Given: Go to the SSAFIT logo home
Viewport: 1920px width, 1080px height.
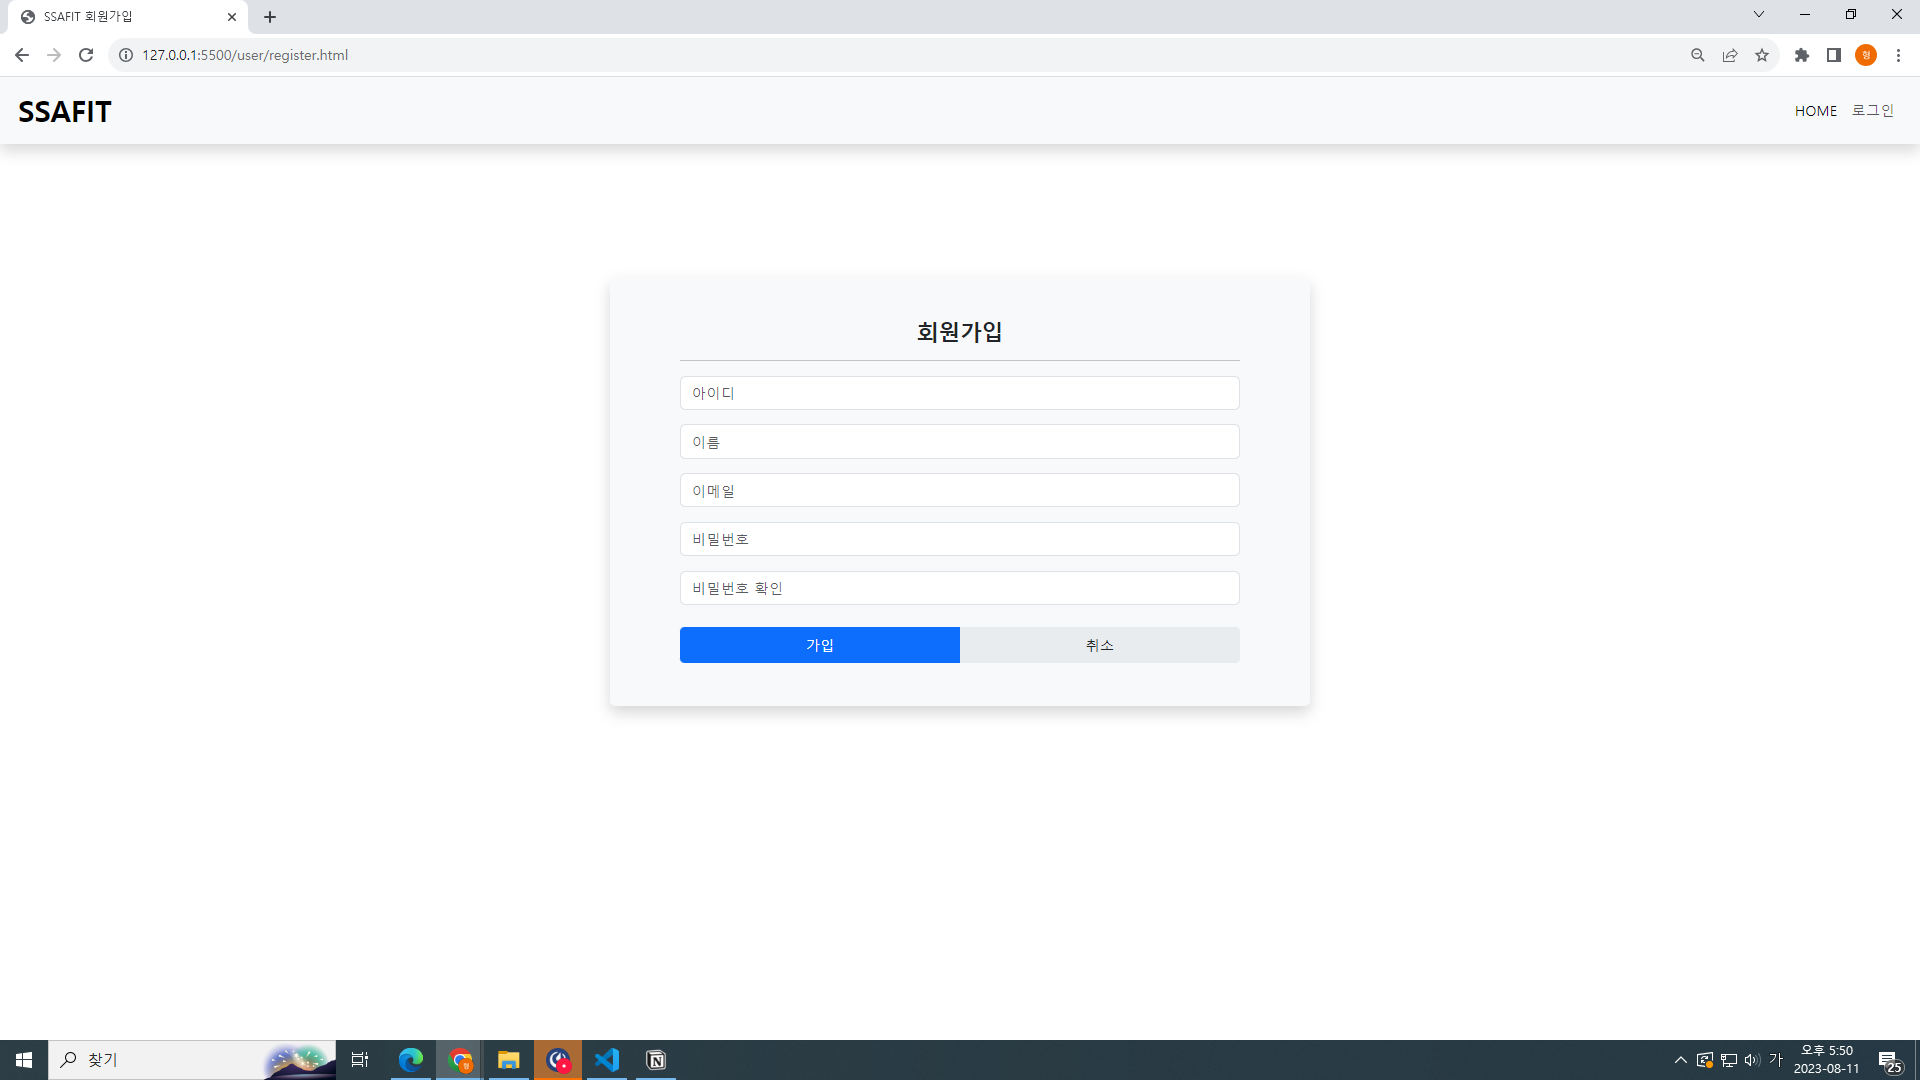Looking at the screenshot, I should click(x=65, y=111).
